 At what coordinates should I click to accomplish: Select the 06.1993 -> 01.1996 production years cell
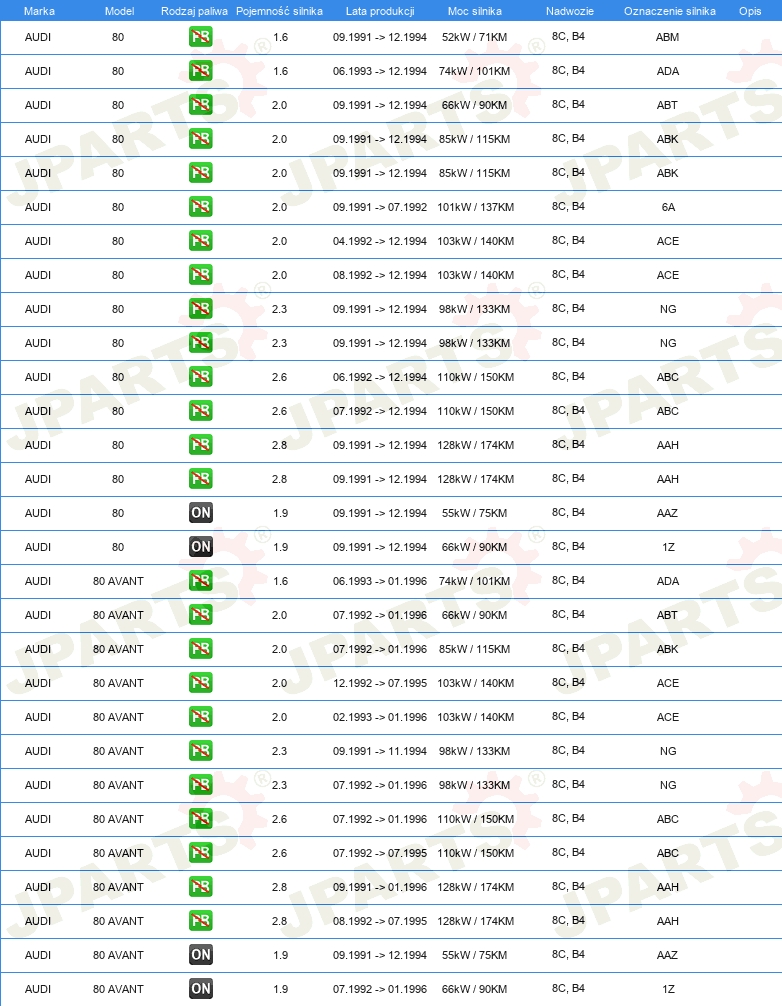point(380,581)
